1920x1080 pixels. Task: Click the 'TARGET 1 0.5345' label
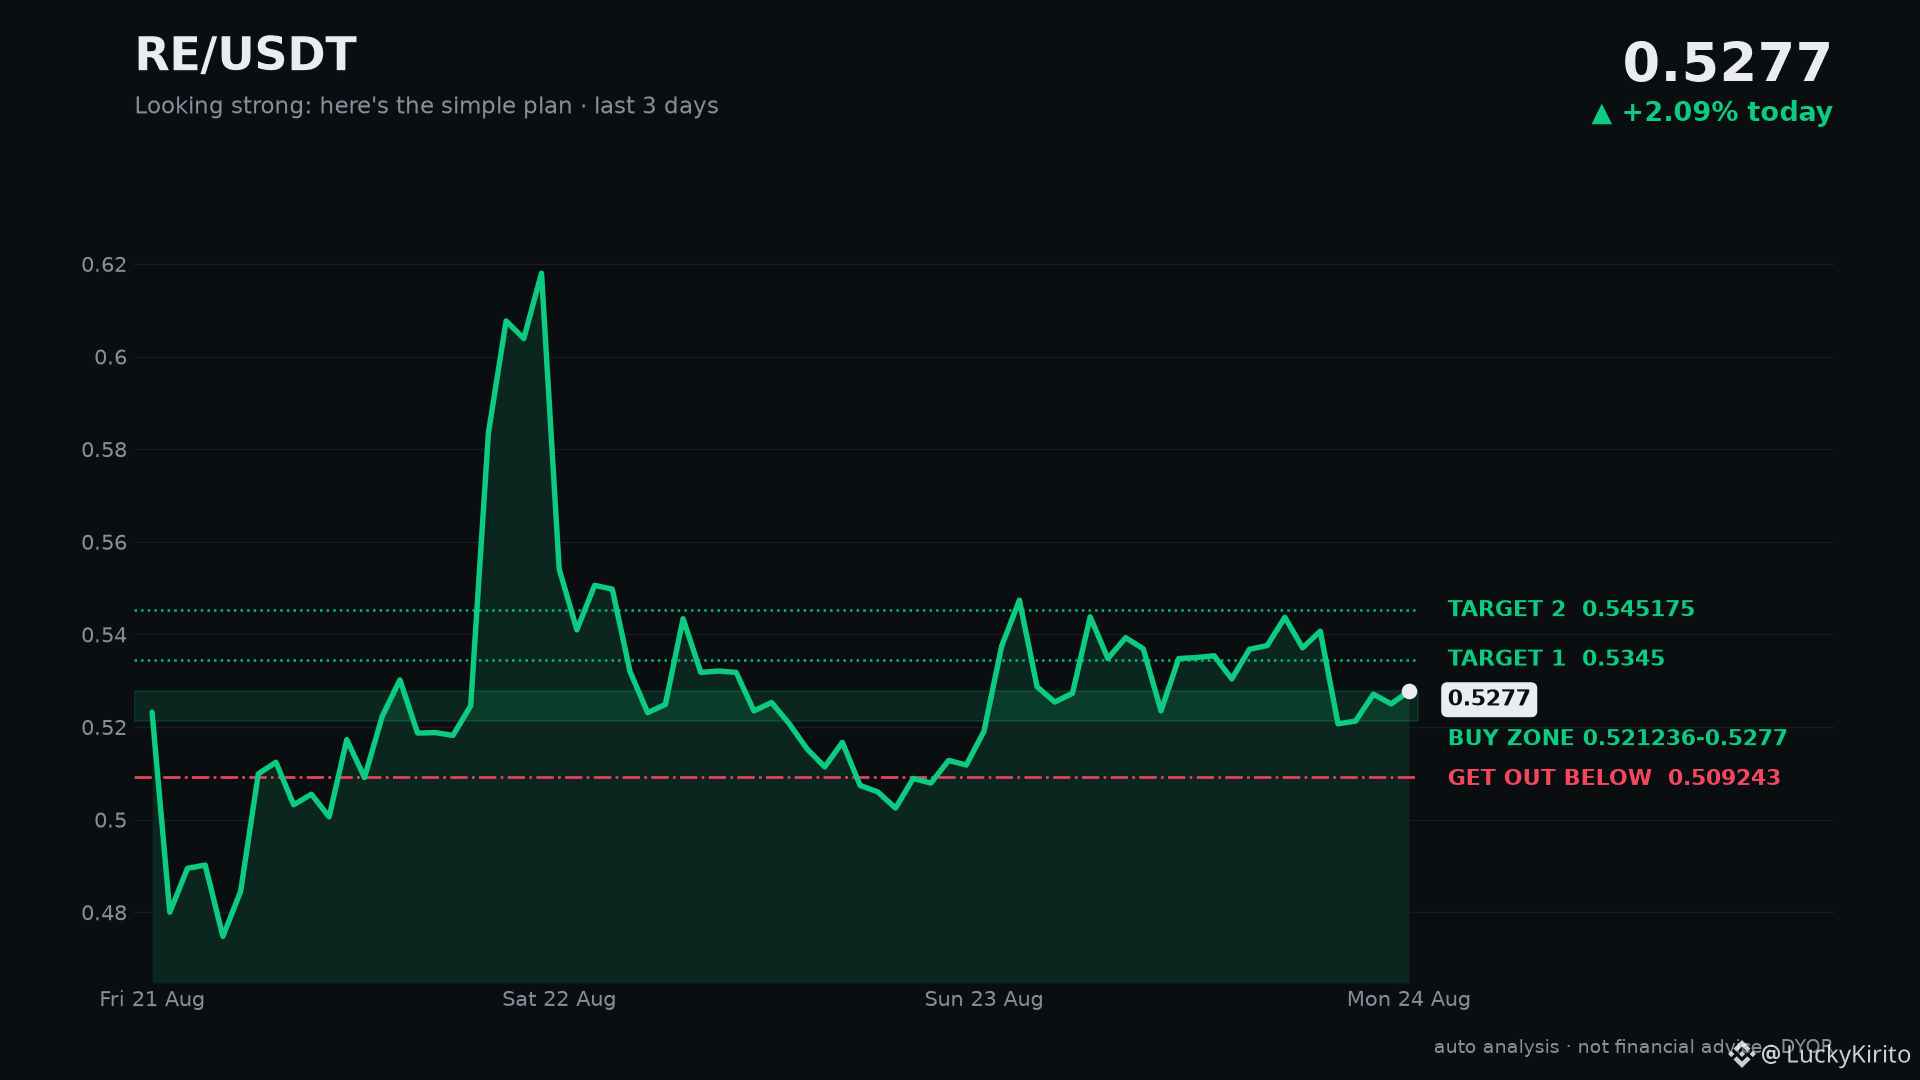tap(1556, 658)
